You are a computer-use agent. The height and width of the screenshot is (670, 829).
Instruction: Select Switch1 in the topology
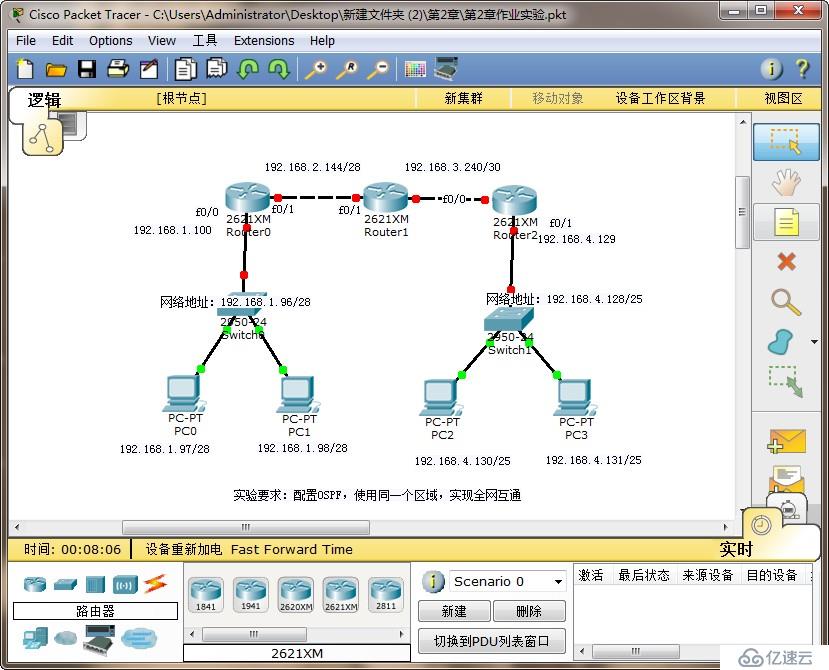[509, 319]
